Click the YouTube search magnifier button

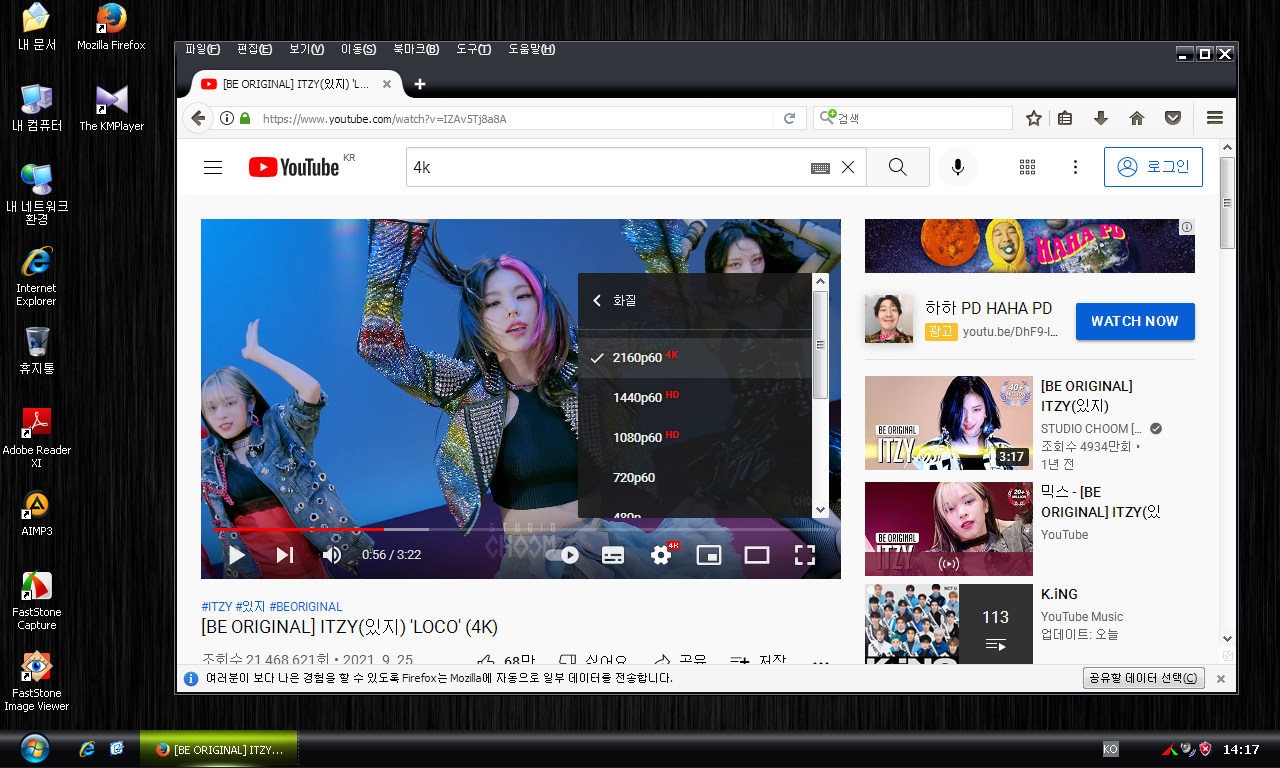tap(897, 167)
